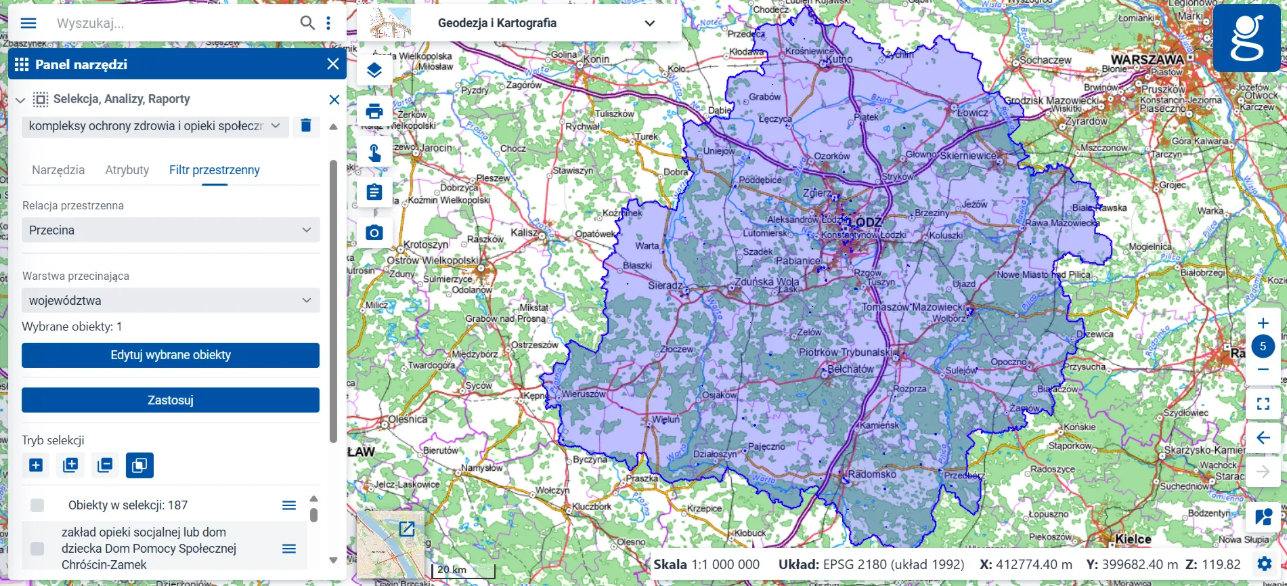Click the Zastosuj button
This screenshot has width=1287, height=586.
tap(171, 400)
